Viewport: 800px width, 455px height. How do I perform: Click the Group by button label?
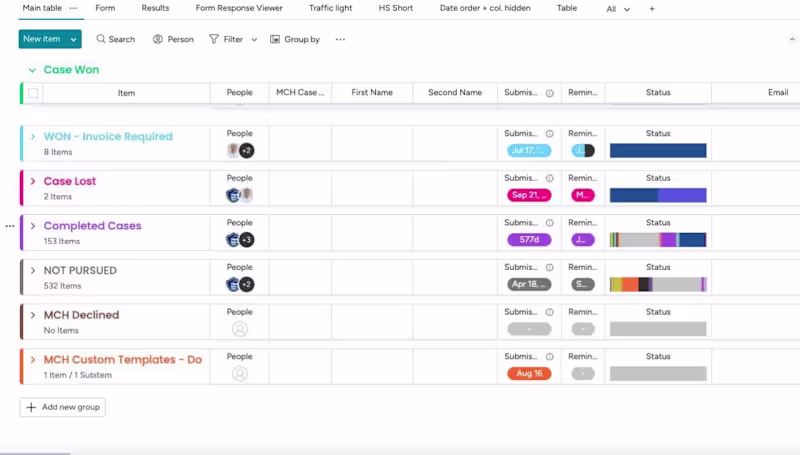(x=302, y=39)
